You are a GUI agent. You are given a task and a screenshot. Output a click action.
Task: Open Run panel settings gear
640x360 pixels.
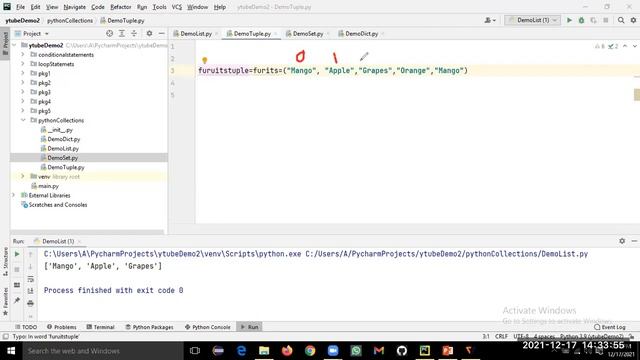[x=622, y=241]
